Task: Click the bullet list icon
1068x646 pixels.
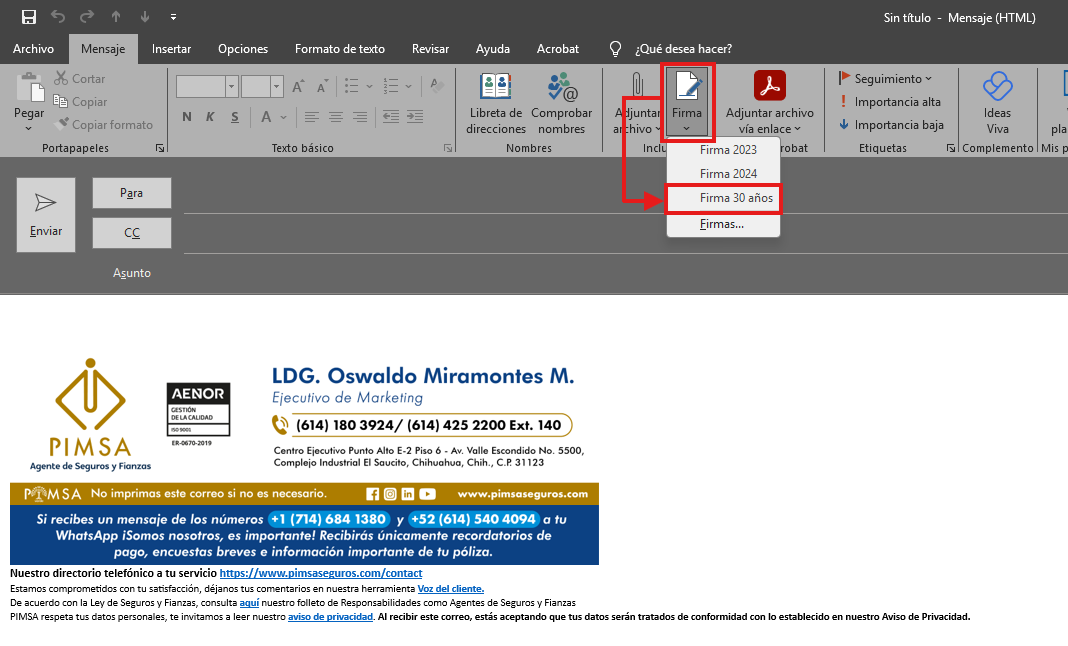Action: pos(351,87)
